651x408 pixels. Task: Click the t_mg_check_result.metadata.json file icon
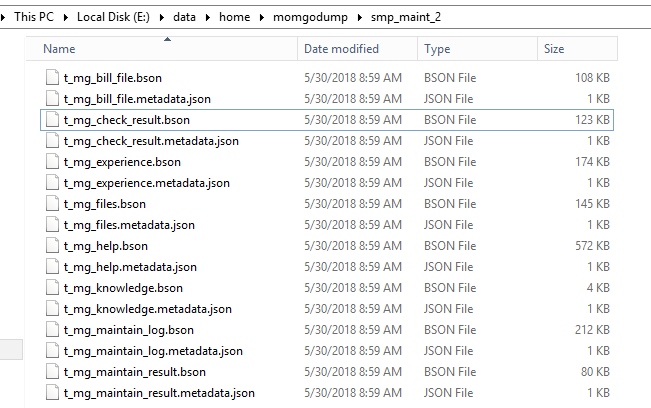click(52, 141)
